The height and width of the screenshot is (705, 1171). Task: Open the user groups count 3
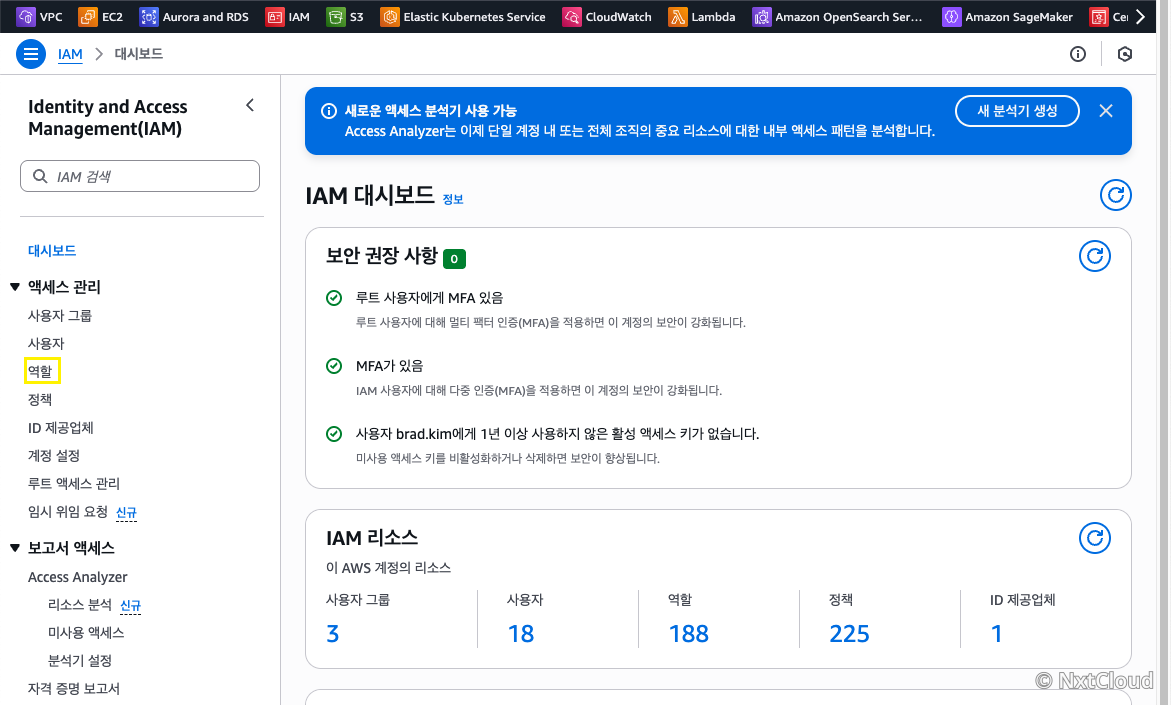333,634
